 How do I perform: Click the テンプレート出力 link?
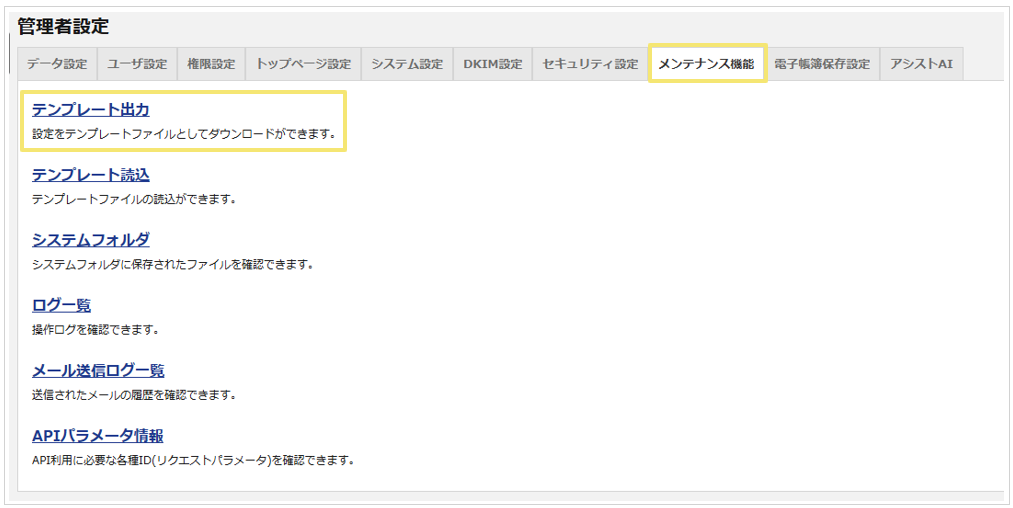click(90, 110)
